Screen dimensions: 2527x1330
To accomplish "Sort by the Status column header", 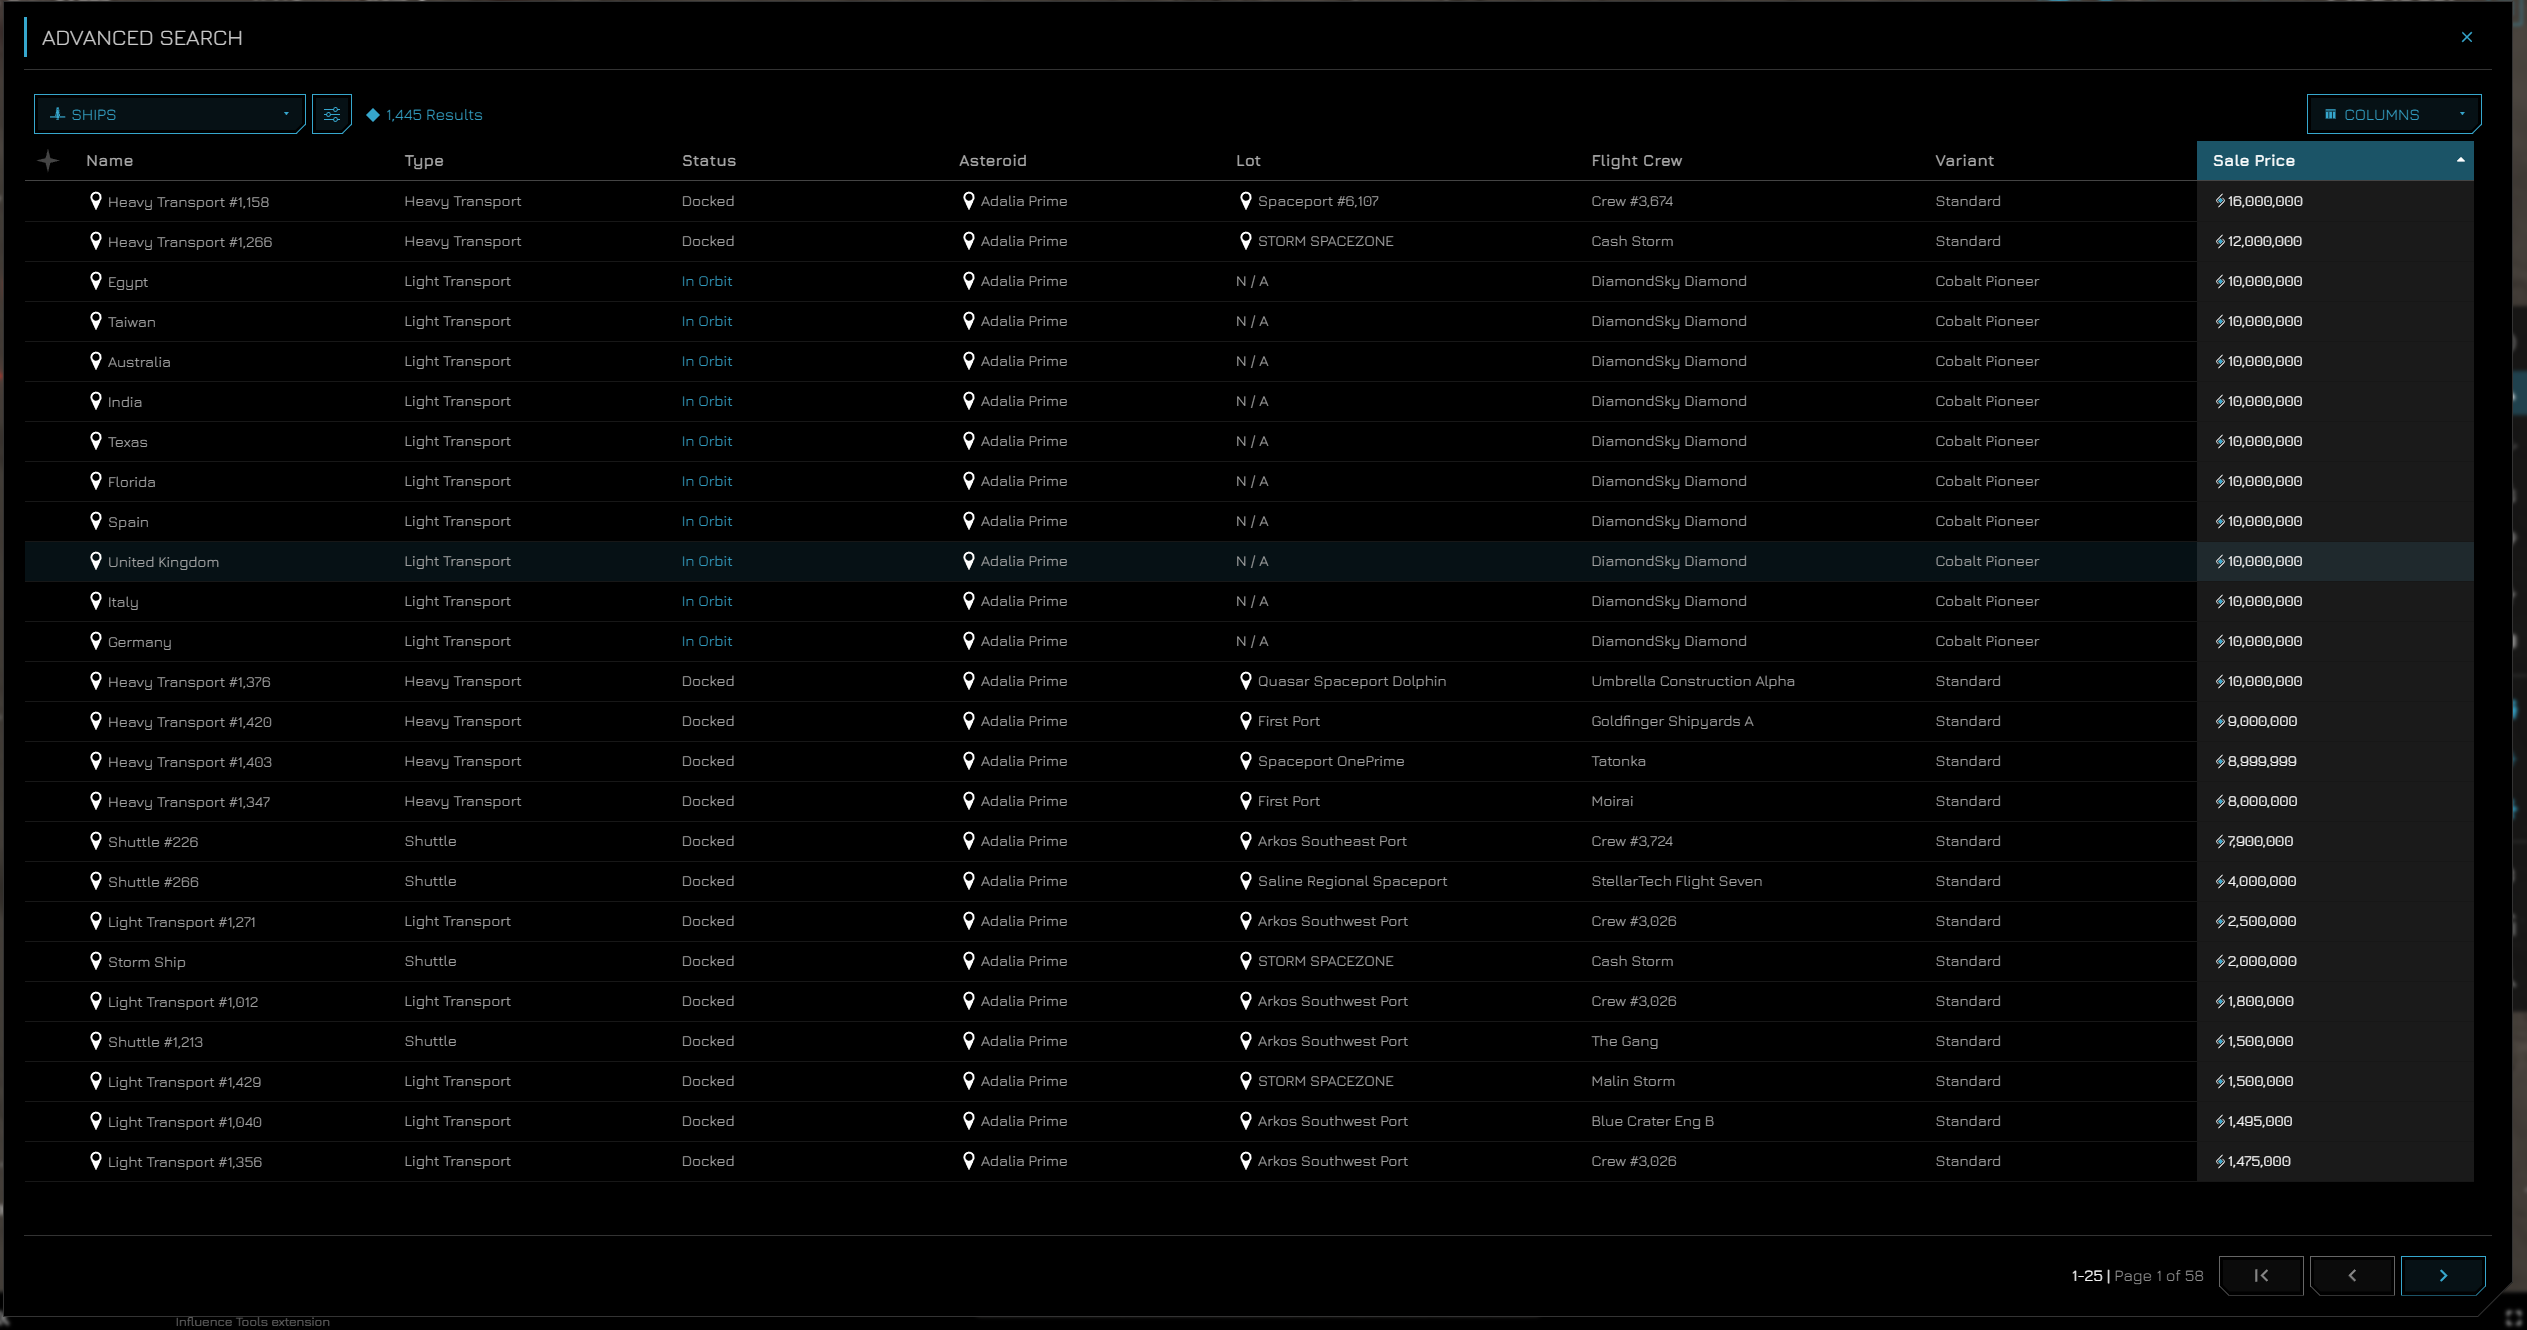I will pyautogui.click(x=708, y=160).
